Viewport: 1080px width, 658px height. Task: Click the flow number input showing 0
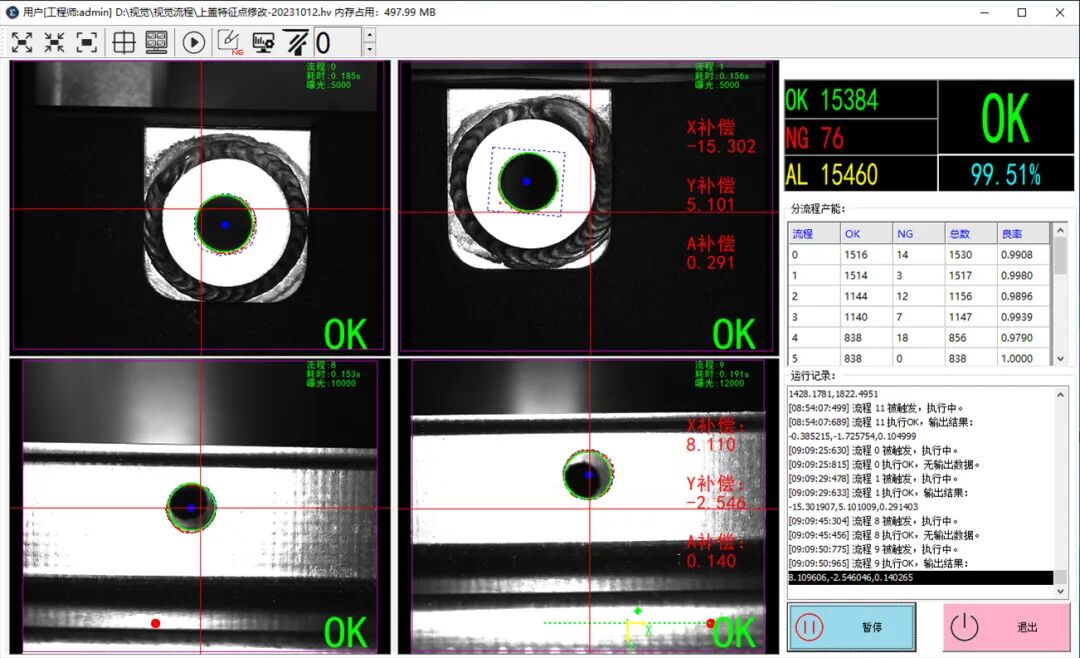(x=338, y=43)
